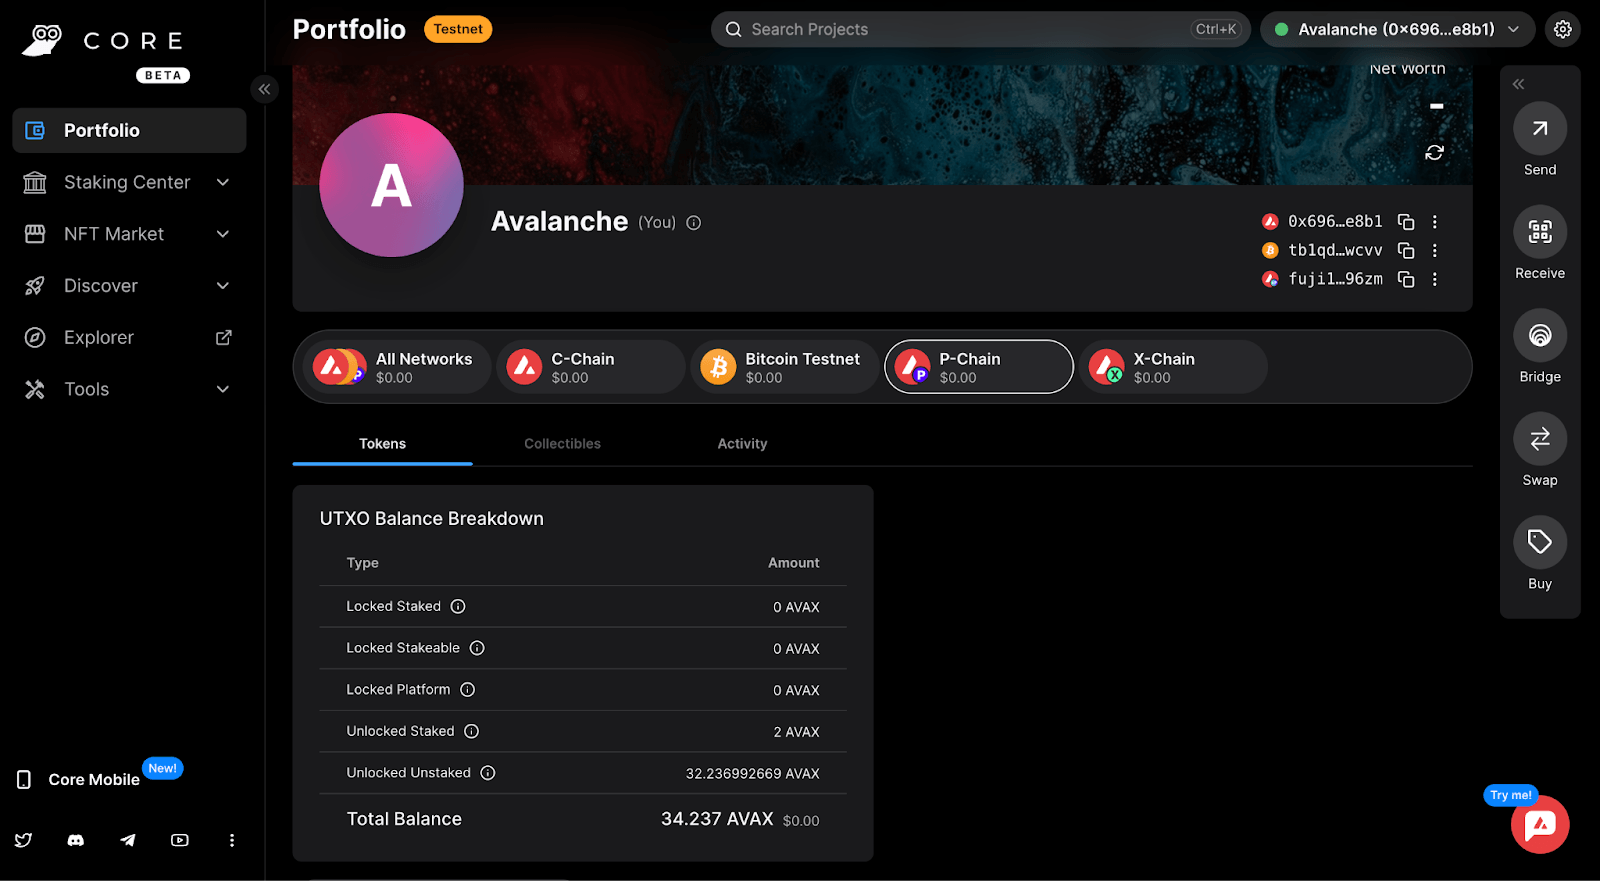Open the Staking Center sidebar entry
Image resolution: width=1600 pixels, height=881 pixels.
click(127, 182)
